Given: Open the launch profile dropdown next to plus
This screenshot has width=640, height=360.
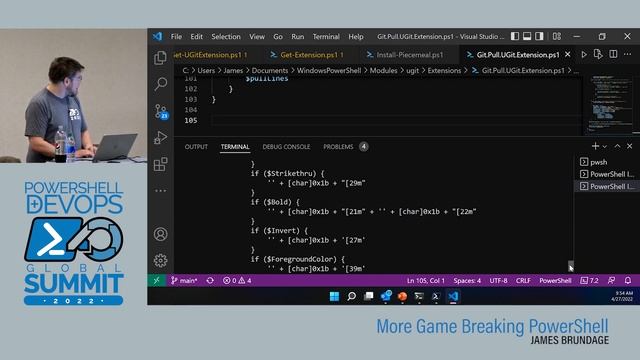Looking at the screenshot, I should pos(604,147).
